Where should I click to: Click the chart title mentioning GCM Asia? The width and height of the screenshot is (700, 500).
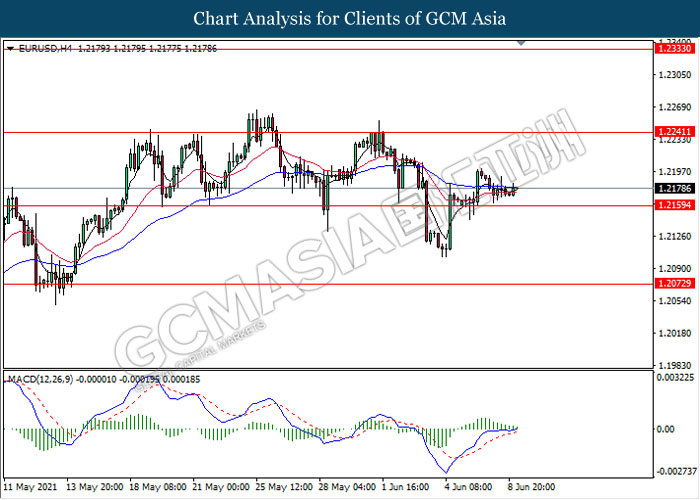coord(349,18)
